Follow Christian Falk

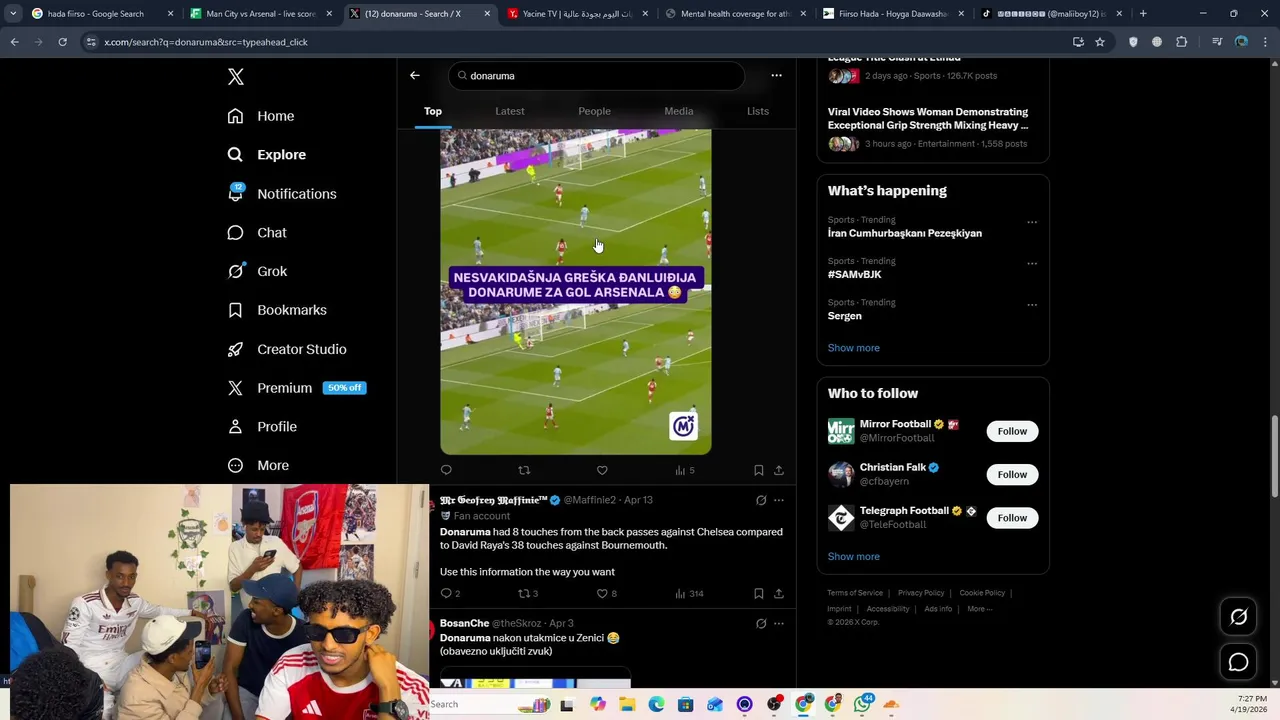tap(1012, 475)
